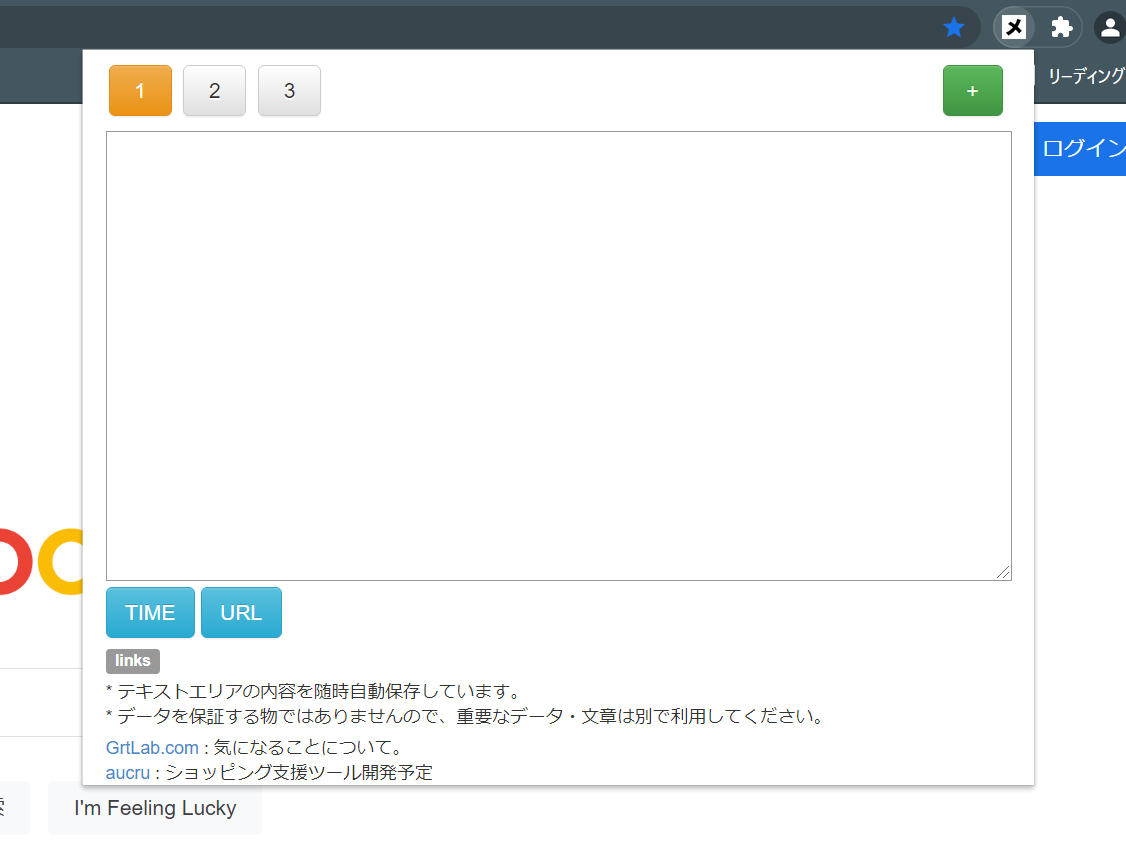The image size is (1126, 844).
Task: Click the text ショッピング支援ツール開発予定
Action: point(299,773)
